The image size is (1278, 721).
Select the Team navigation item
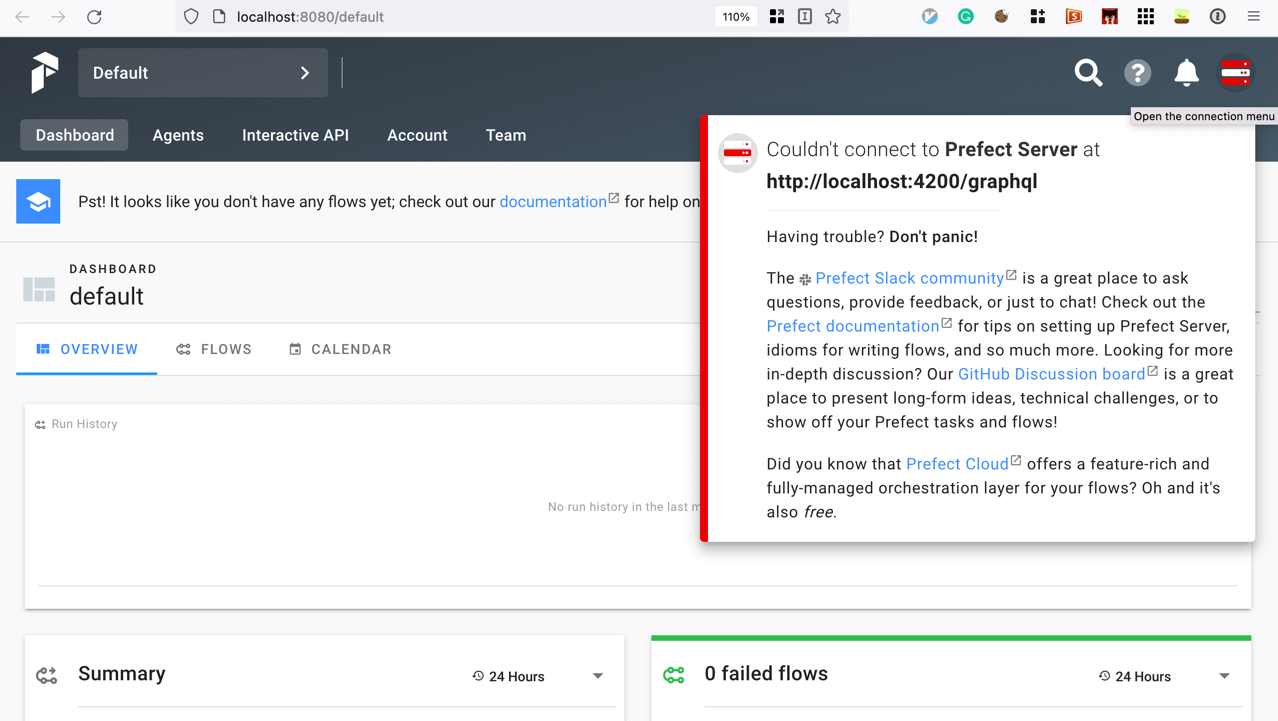[x=506, y=135]
